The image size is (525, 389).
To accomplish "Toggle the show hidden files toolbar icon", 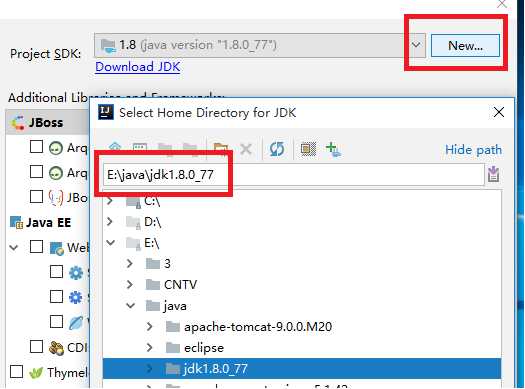I will click(x=308, y=149).
